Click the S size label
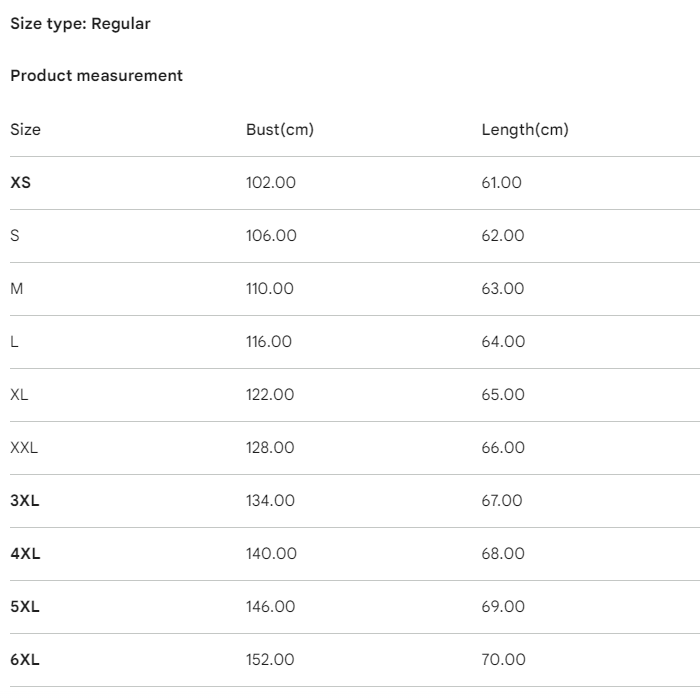 coord(15,236)
